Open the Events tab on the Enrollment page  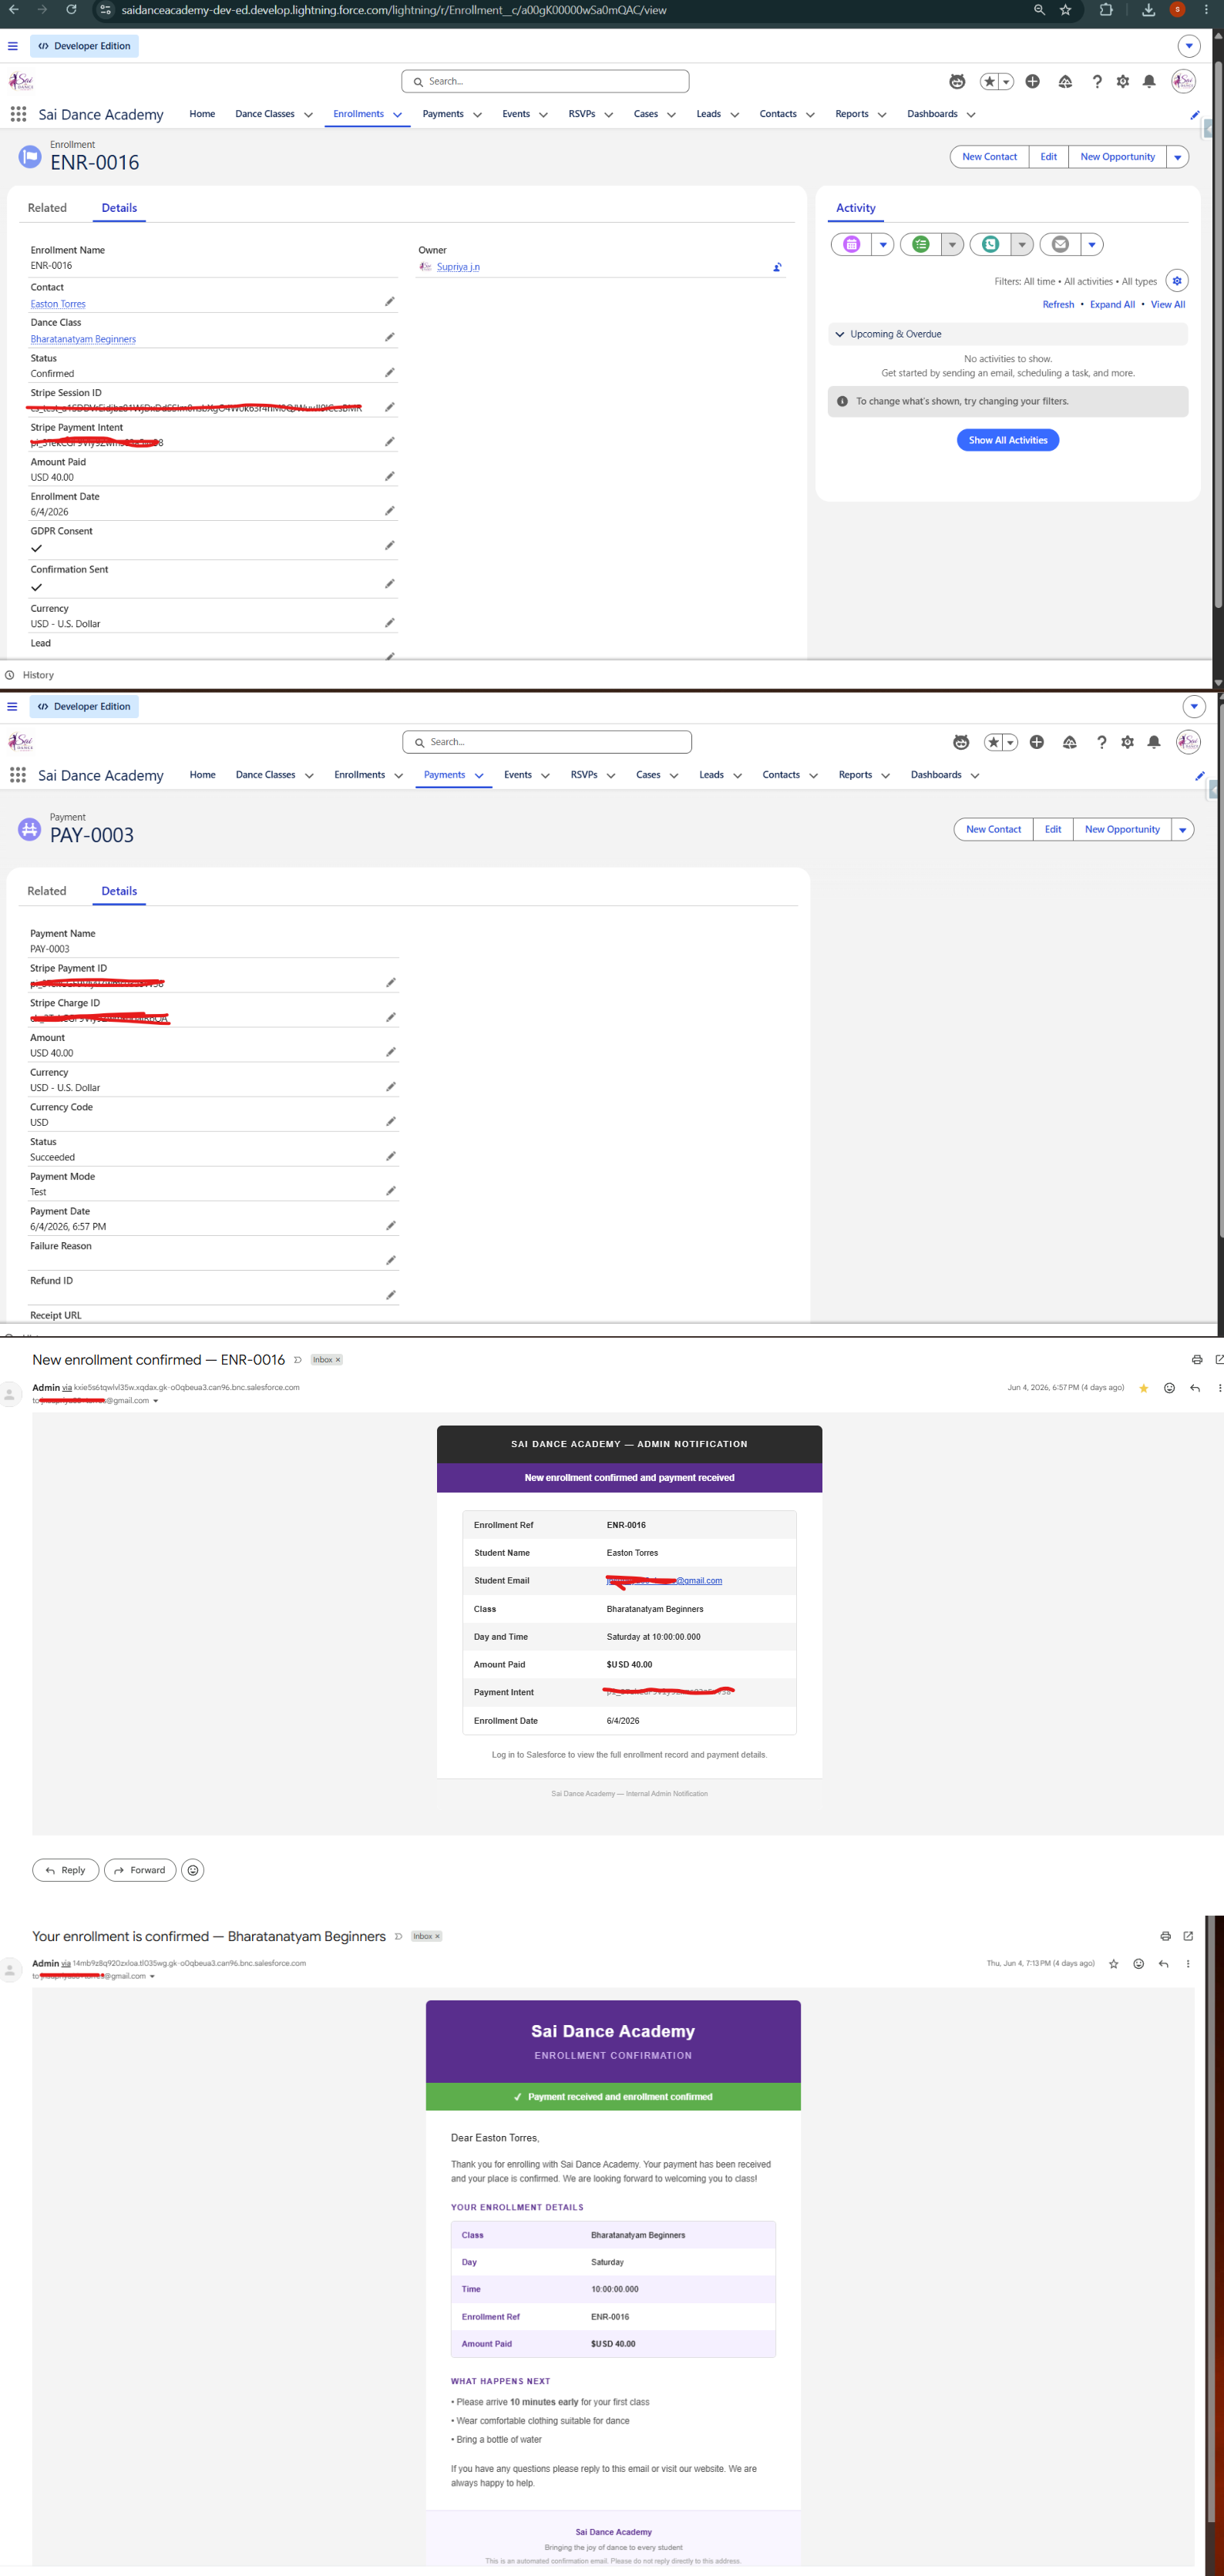click(x=516, y=114)
